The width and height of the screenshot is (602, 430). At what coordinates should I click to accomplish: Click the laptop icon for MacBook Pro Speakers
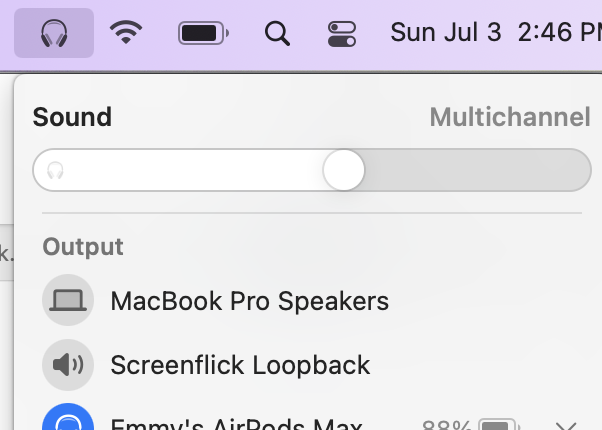pos(68,300)
